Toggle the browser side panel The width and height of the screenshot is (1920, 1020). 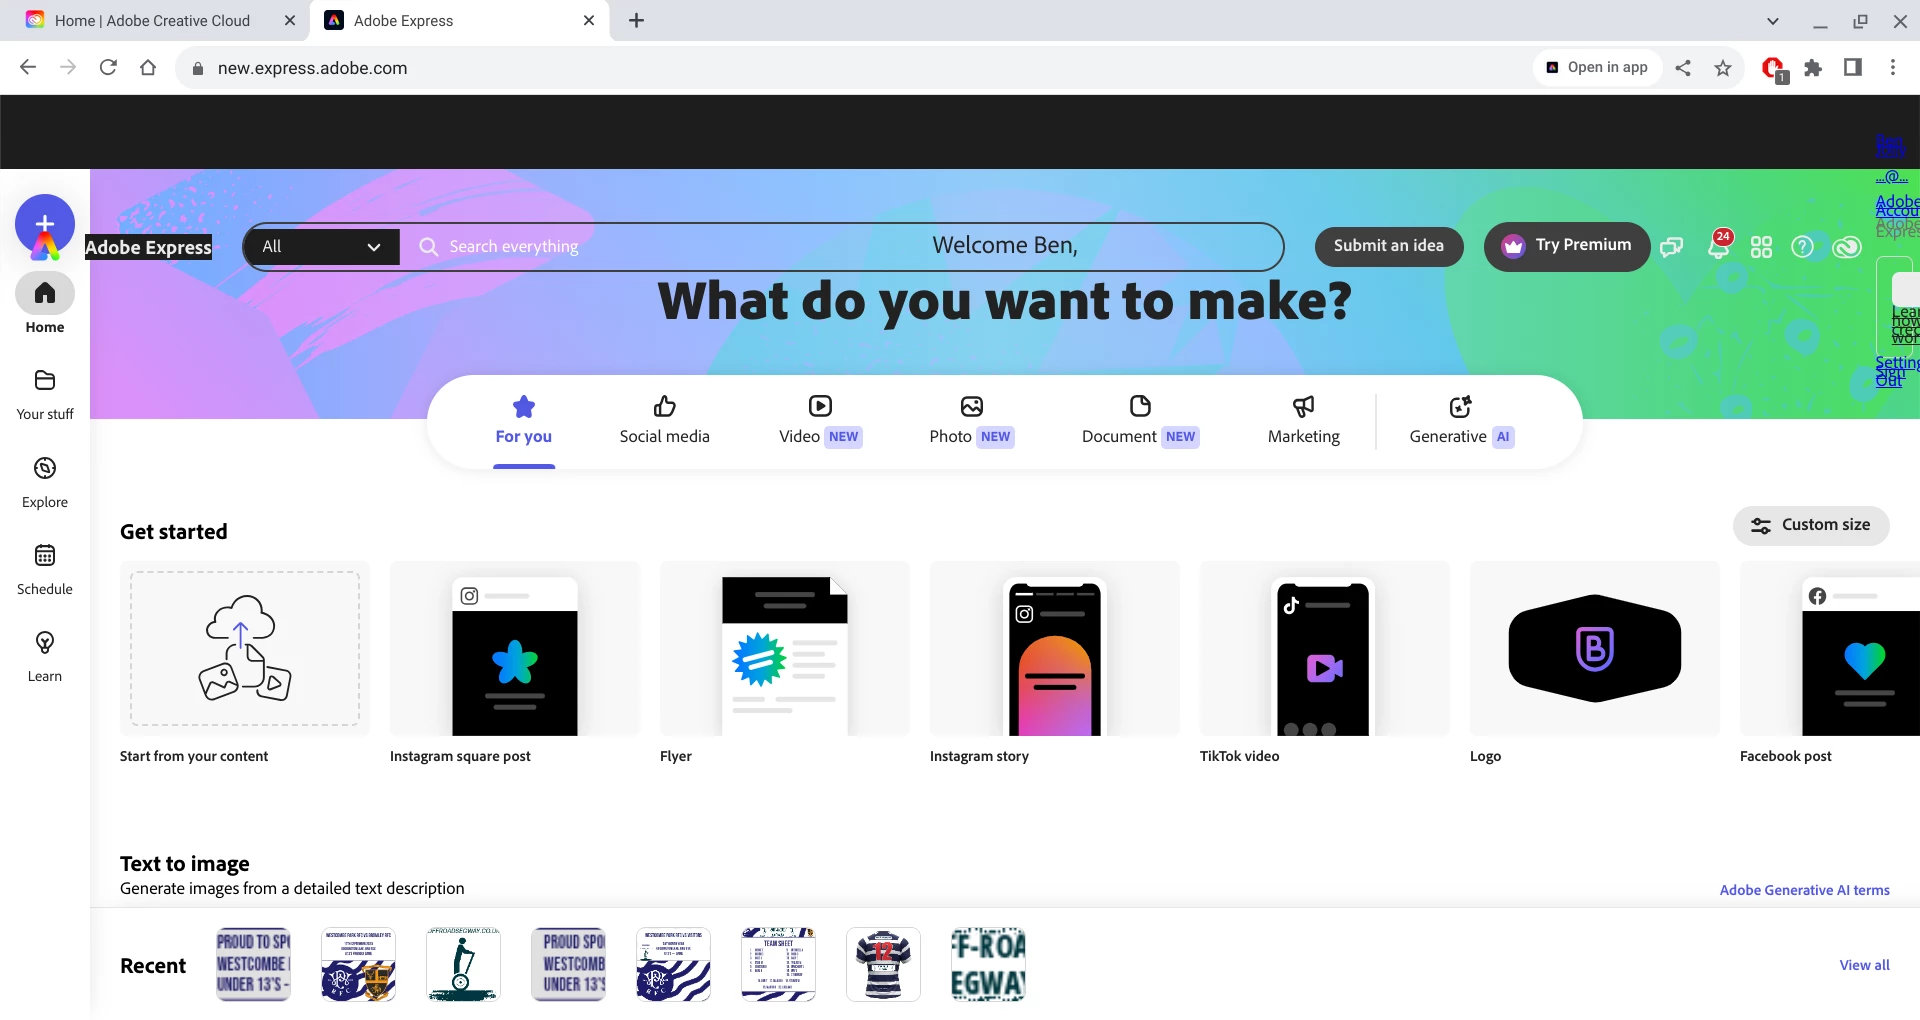coord(1853,68)
